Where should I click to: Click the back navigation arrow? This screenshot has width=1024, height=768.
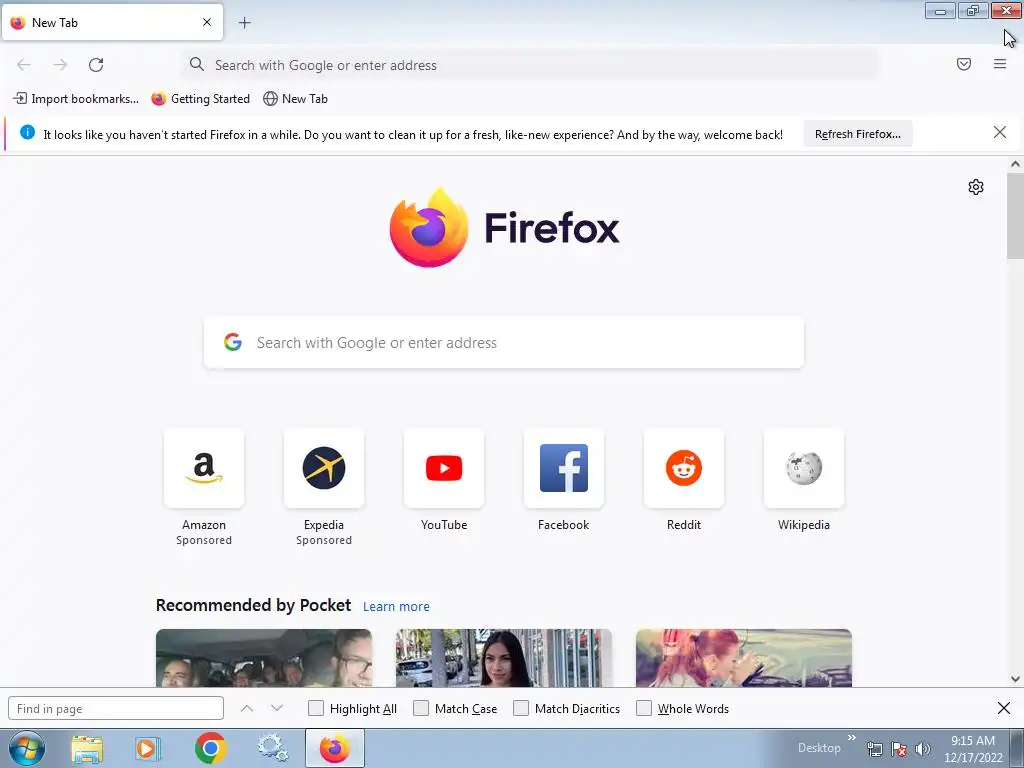24,65
